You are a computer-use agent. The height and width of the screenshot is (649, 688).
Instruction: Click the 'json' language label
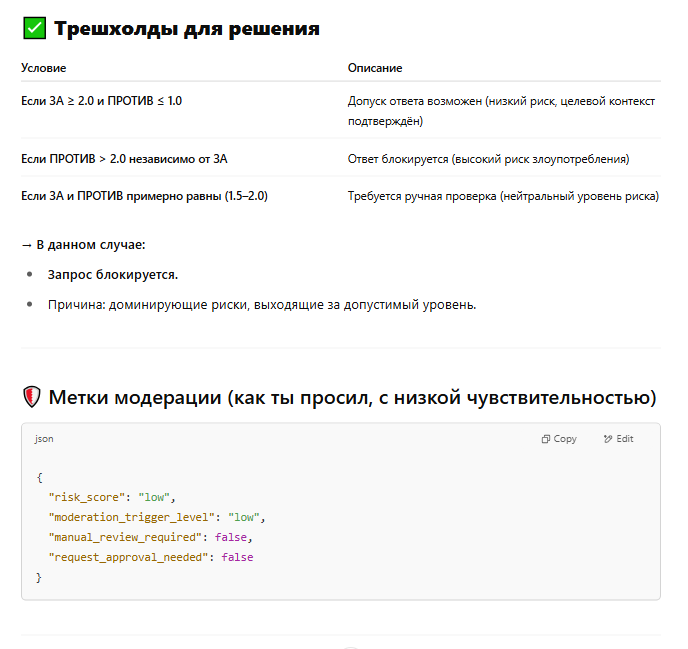[44, 439]
